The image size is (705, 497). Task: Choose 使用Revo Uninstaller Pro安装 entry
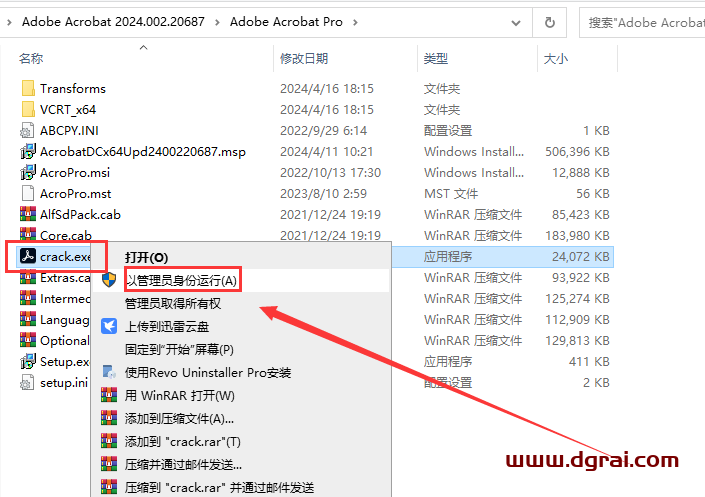point(208,372)
